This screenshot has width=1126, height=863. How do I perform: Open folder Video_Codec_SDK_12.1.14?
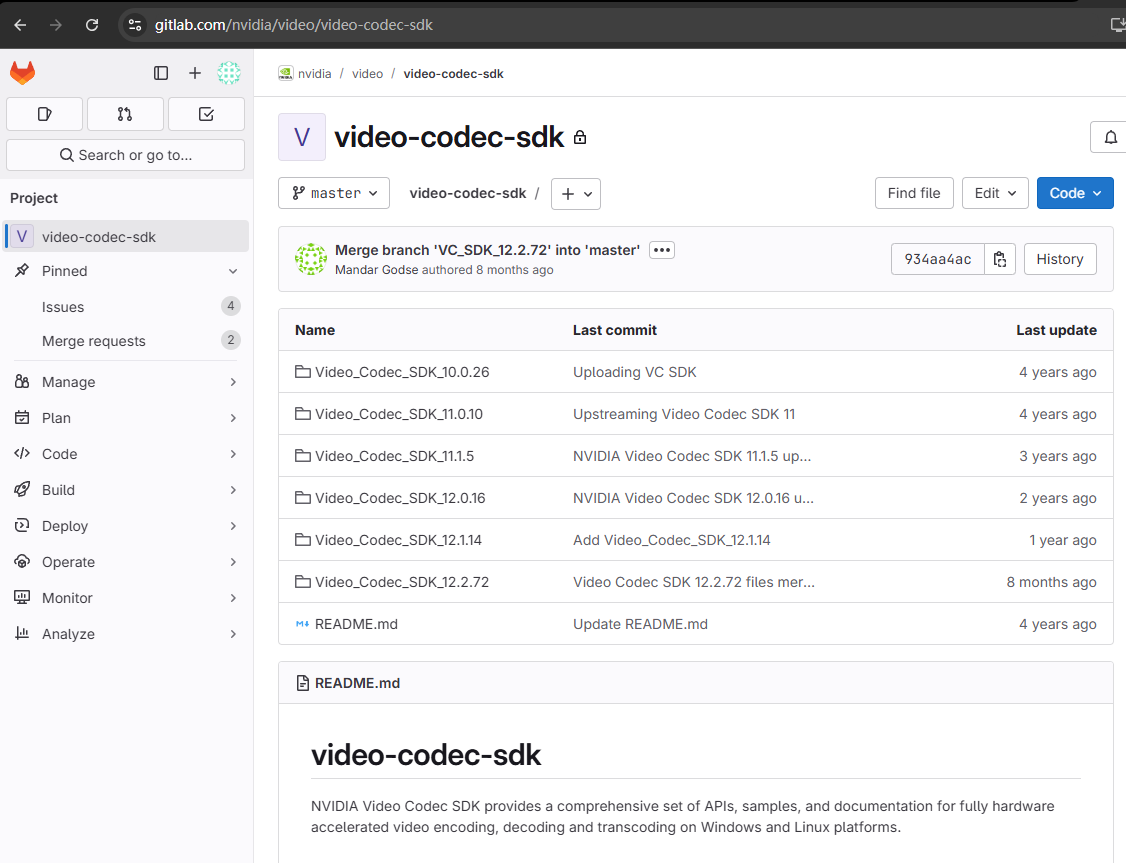click(399, 540)
